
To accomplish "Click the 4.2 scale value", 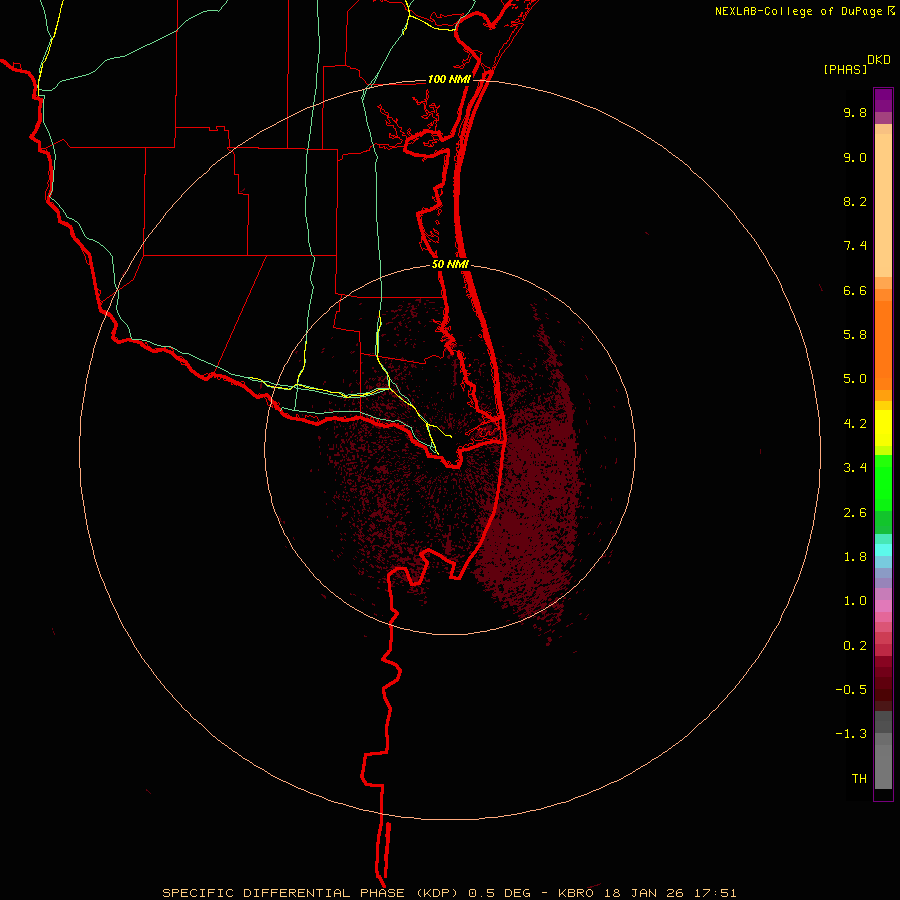I will [x=855, y=424].
